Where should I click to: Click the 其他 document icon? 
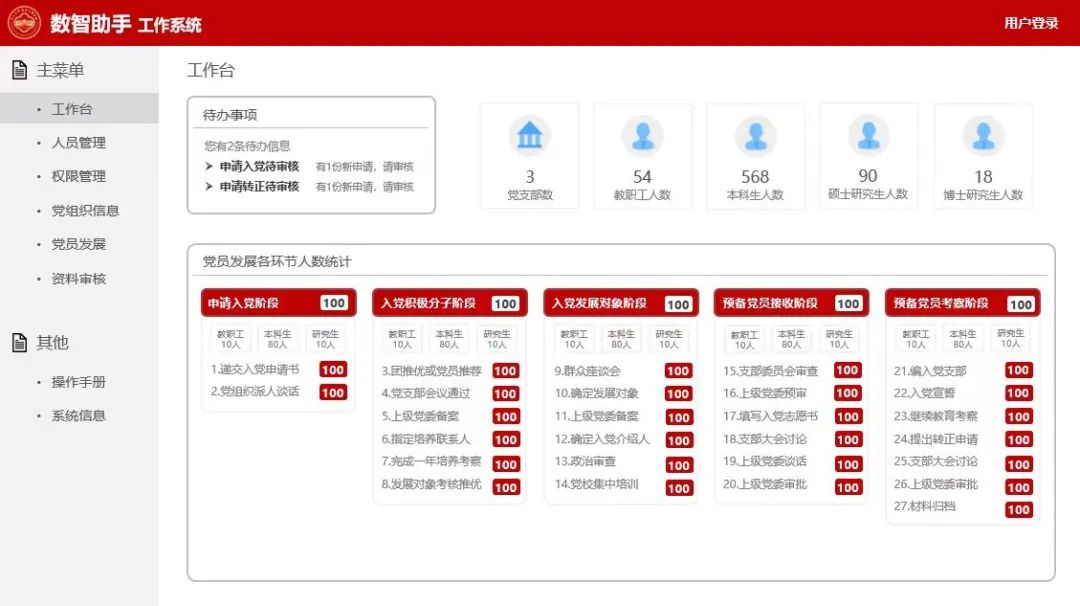click(x=19, y=343)
